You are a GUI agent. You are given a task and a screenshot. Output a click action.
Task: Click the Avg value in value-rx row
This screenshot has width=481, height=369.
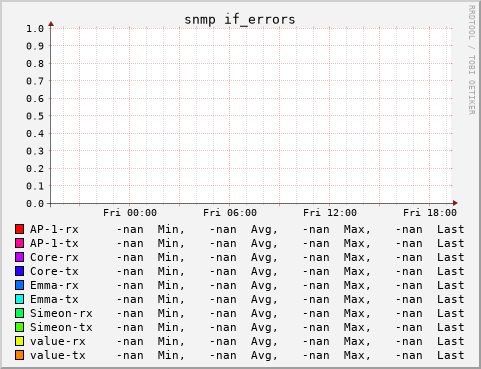(x=223, y=342)
